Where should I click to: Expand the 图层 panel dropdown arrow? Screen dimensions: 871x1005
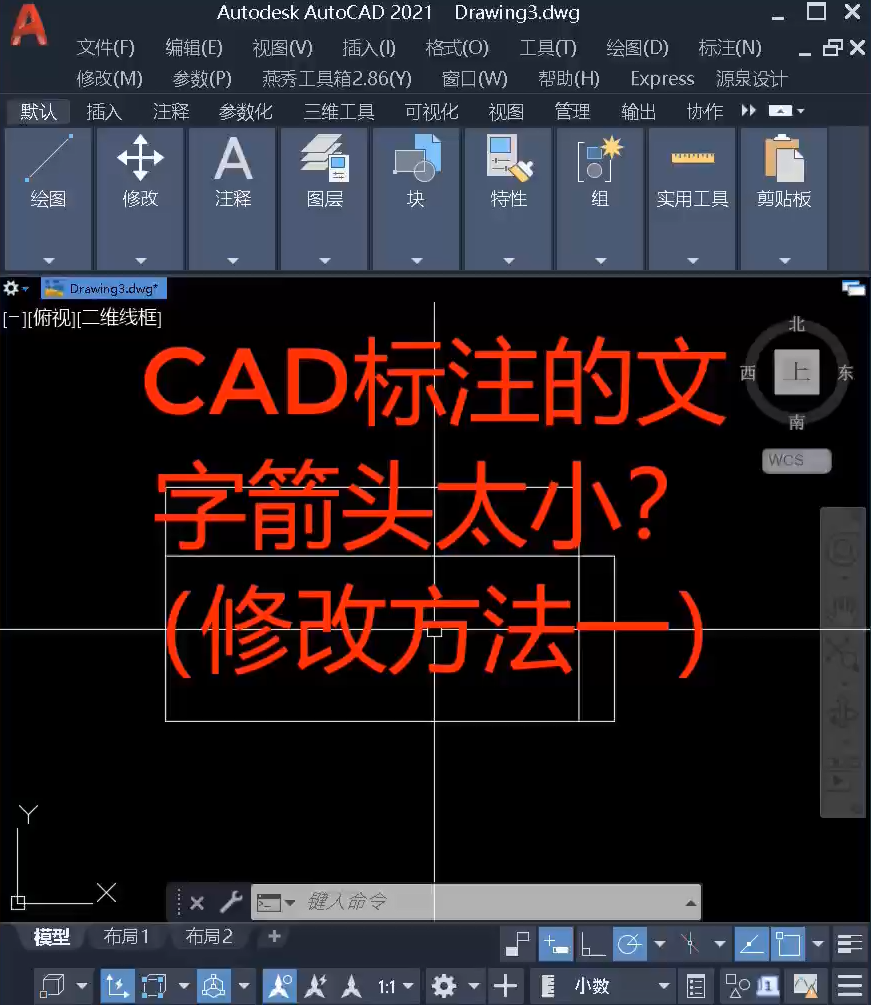(x=324, y=261)
